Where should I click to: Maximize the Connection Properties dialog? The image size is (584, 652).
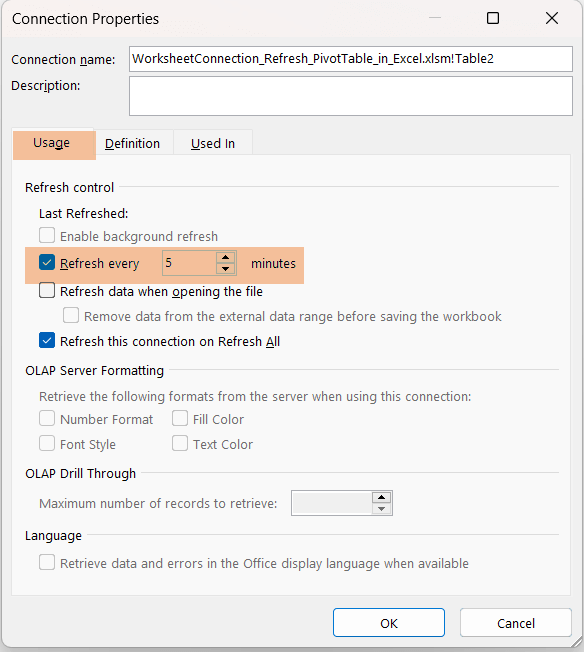[493, 18]
